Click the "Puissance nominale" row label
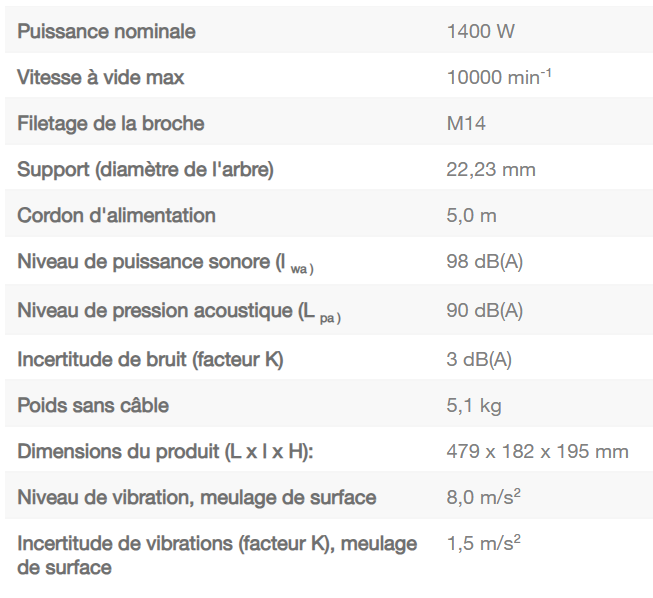The image size is (653, 598). 106,31
